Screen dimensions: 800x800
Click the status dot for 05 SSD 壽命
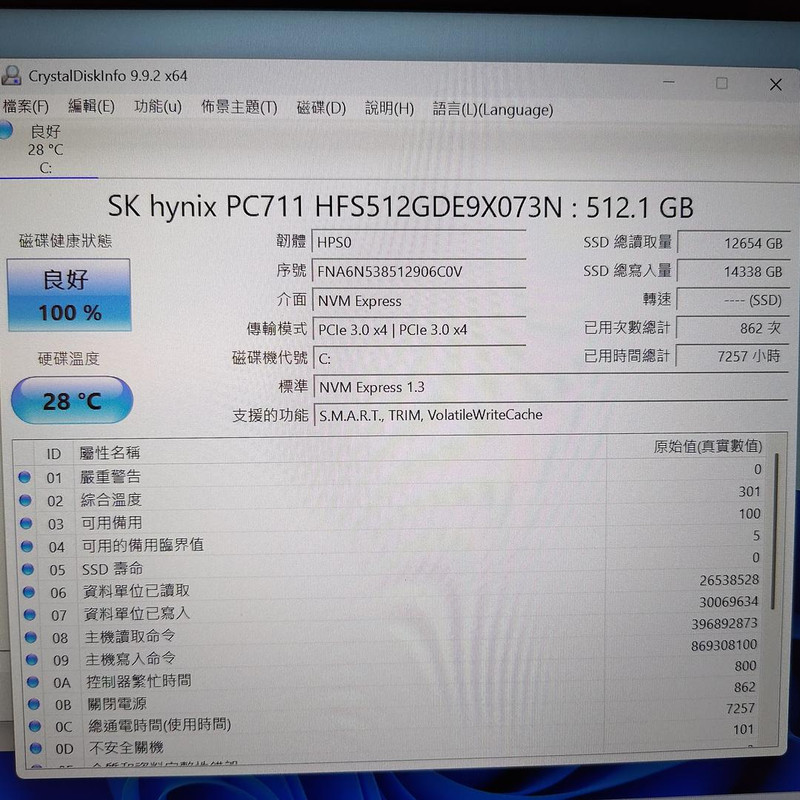[28, 569]
